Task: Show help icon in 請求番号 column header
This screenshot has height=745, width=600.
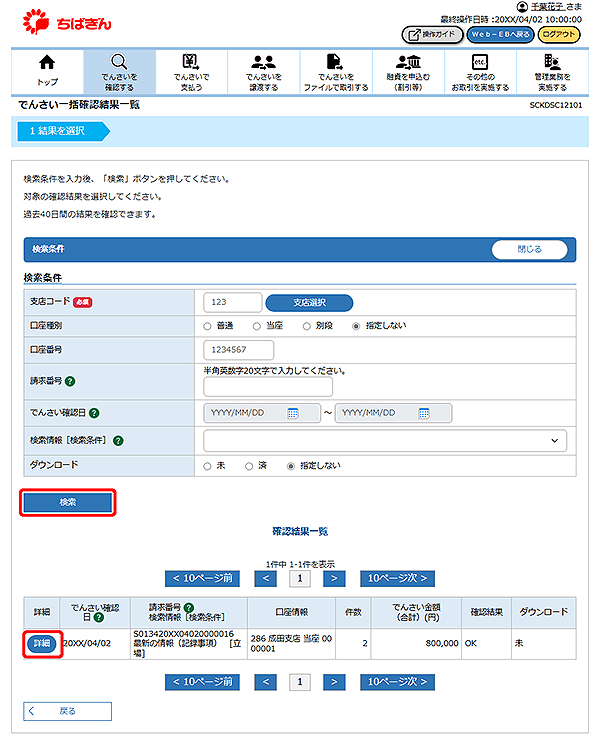Action: point(189,607)
